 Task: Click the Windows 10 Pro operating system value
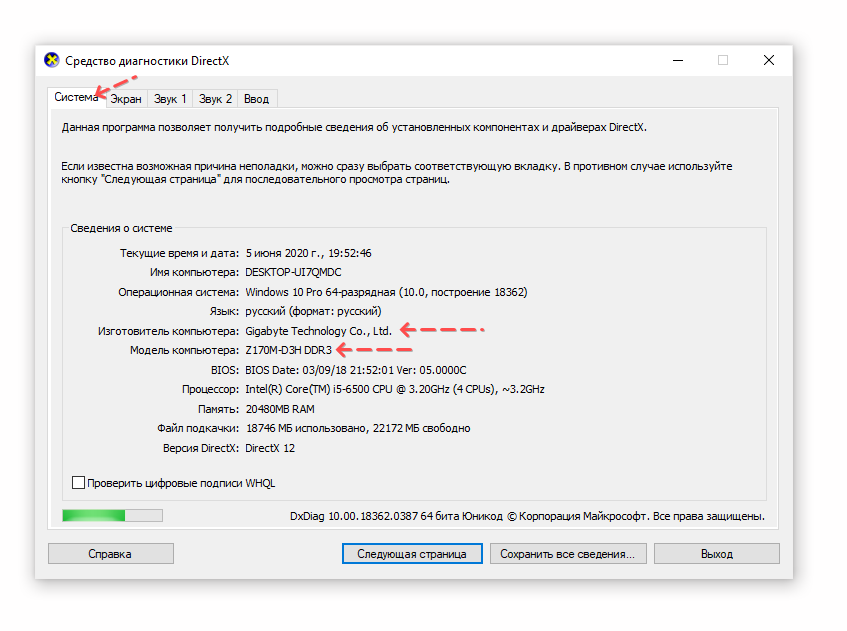(386, 292)
